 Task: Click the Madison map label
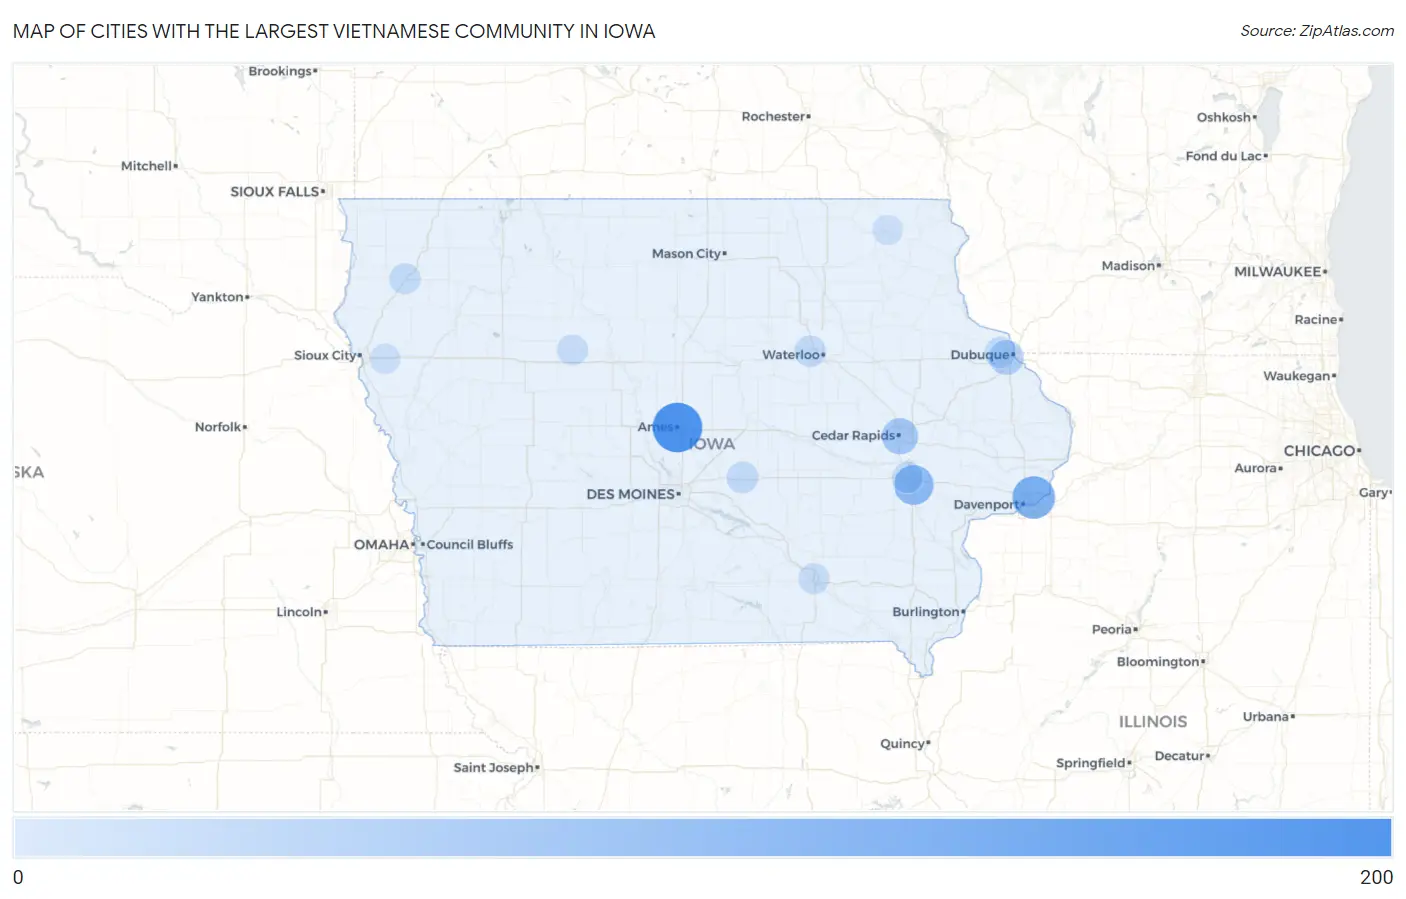click(1128, 266)
